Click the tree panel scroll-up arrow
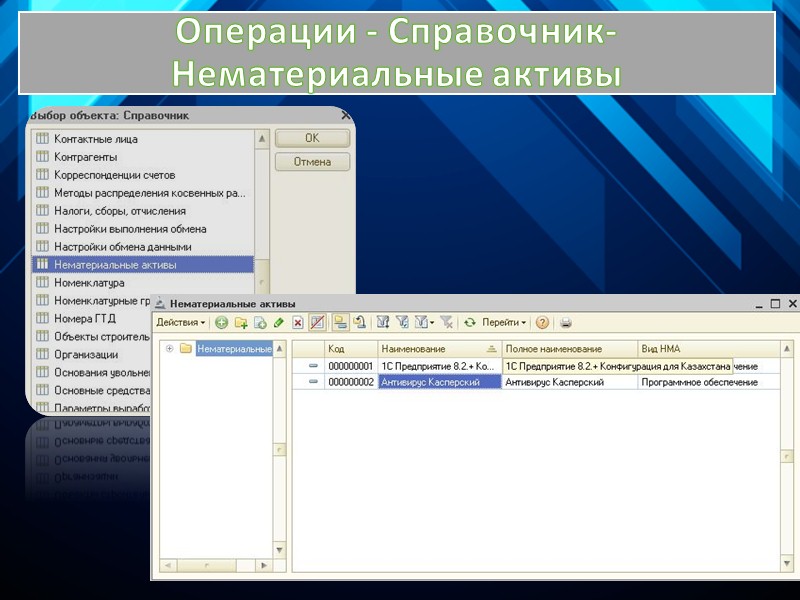 [x=280, y=349]
